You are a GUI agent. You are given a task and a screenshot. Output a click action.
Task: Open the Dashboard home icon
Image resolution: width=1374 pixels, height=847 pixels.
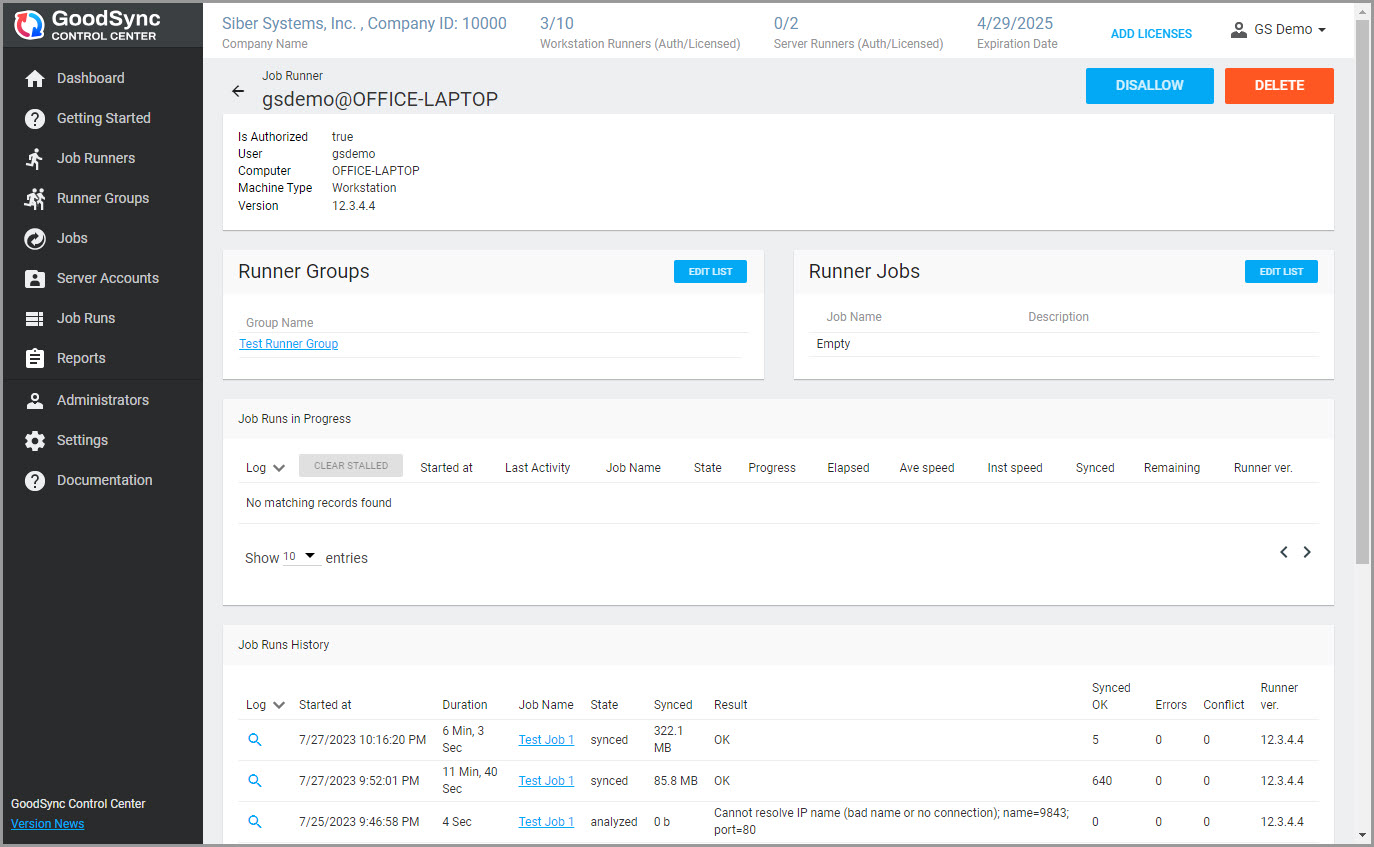pyautogui.click(x=35, y=78)
